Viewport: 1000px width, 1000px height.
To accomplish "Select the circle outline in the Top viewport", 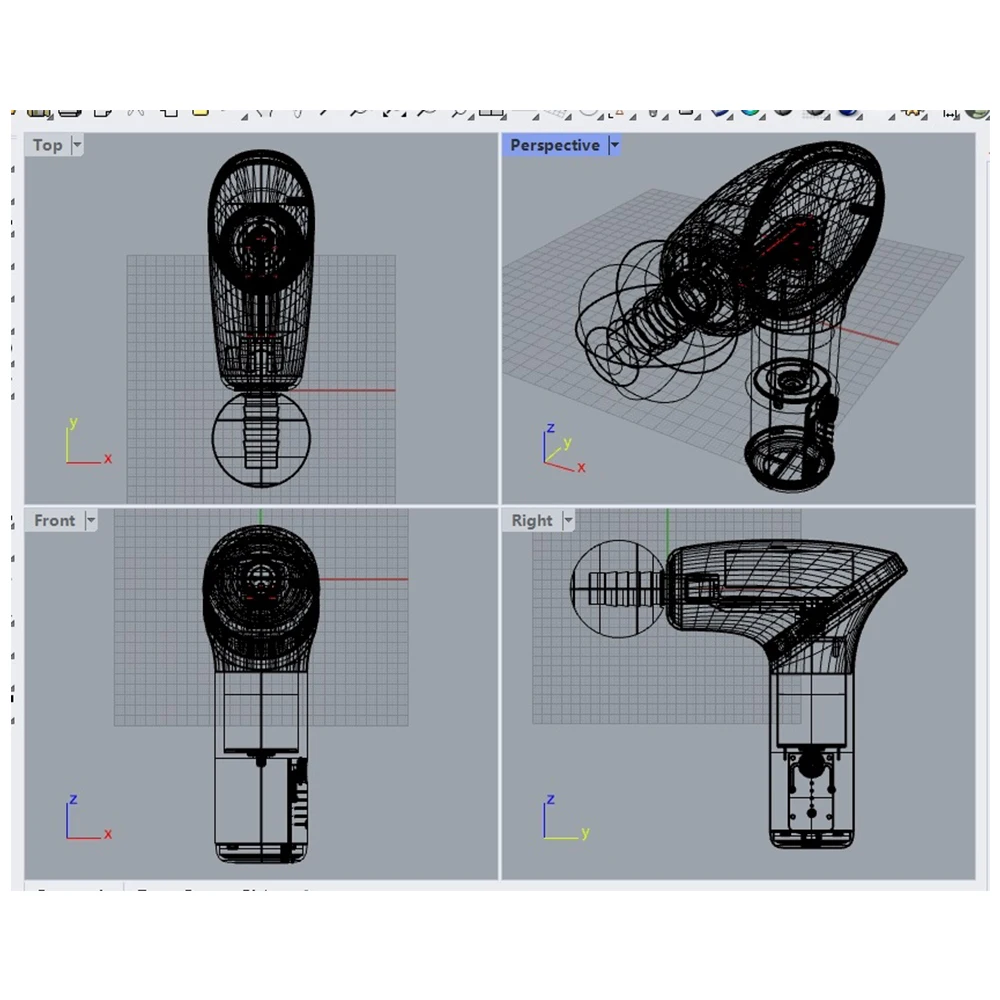I will [x=261, y=438].
